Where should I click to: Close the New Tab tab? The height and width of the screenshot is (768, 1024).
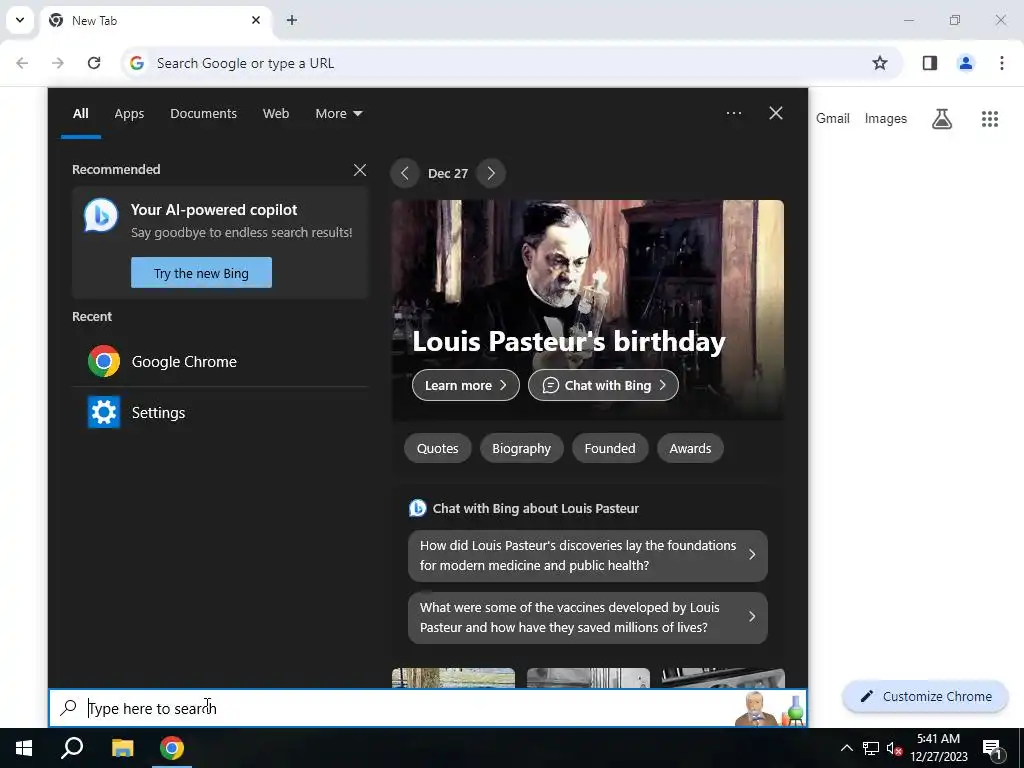click(x=256, y=20)
